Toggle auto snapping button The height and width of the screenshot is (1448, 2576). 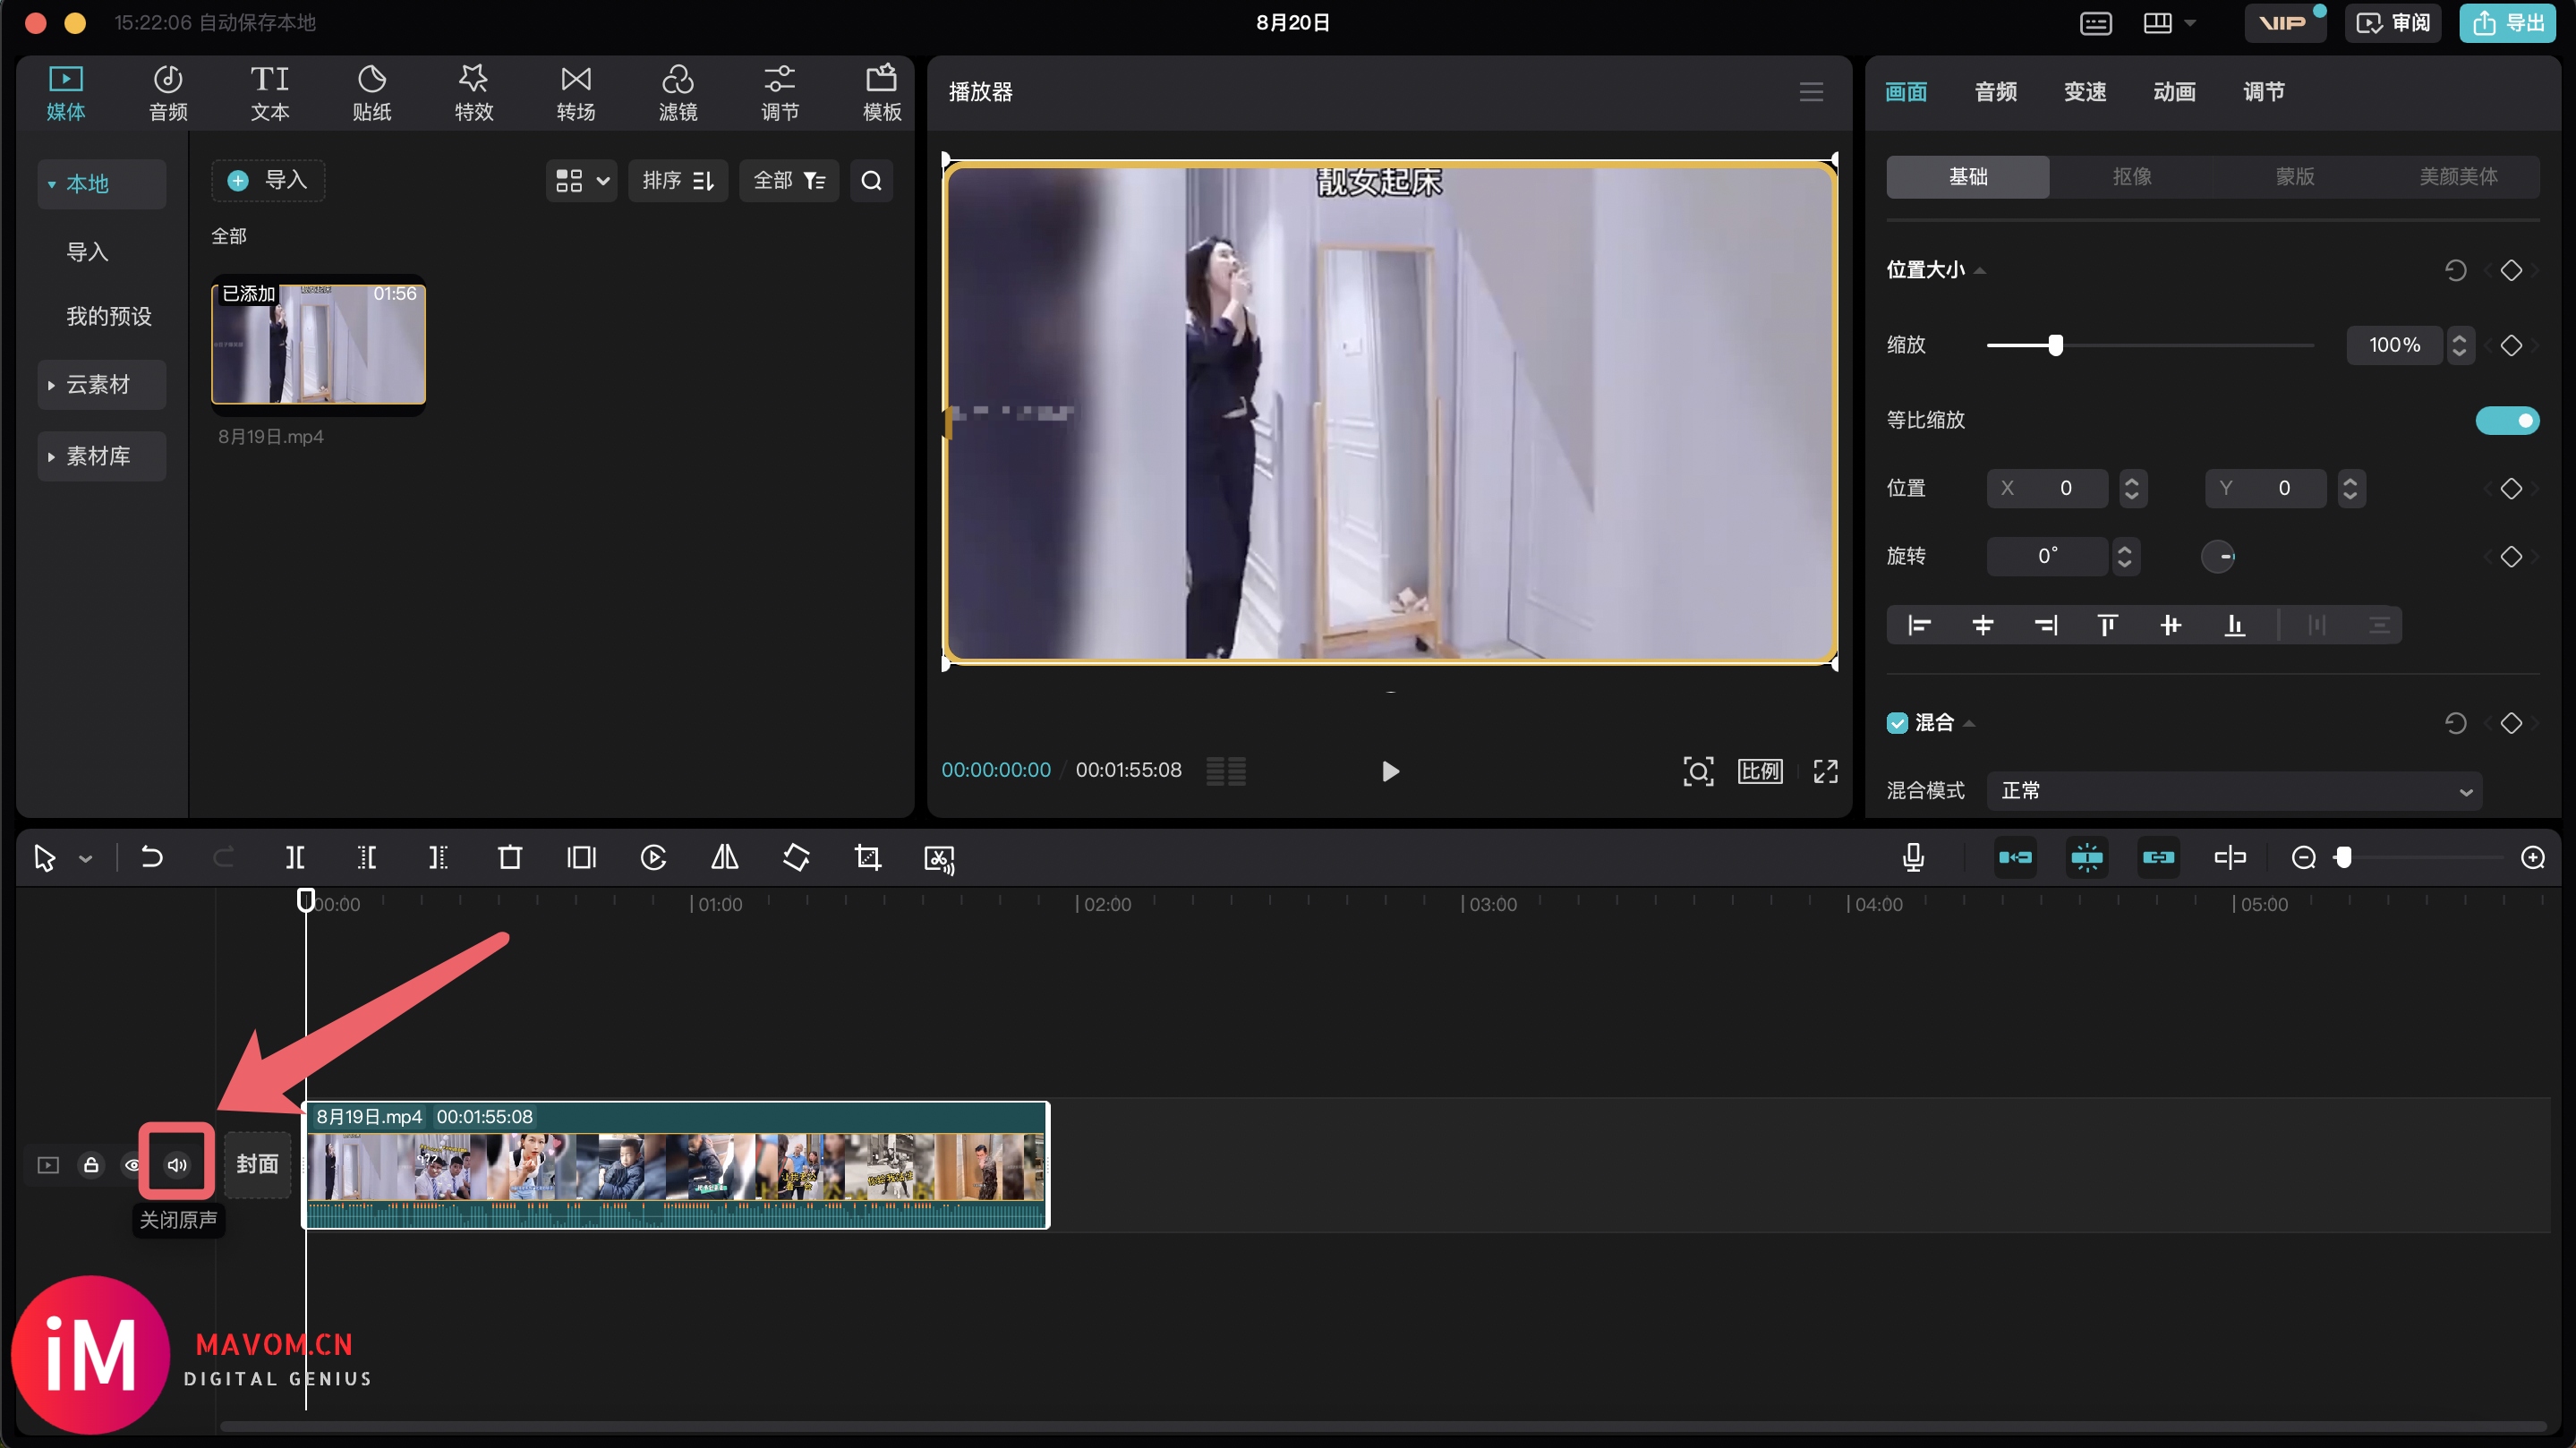pyautogui.click(x=2087, y=857)
